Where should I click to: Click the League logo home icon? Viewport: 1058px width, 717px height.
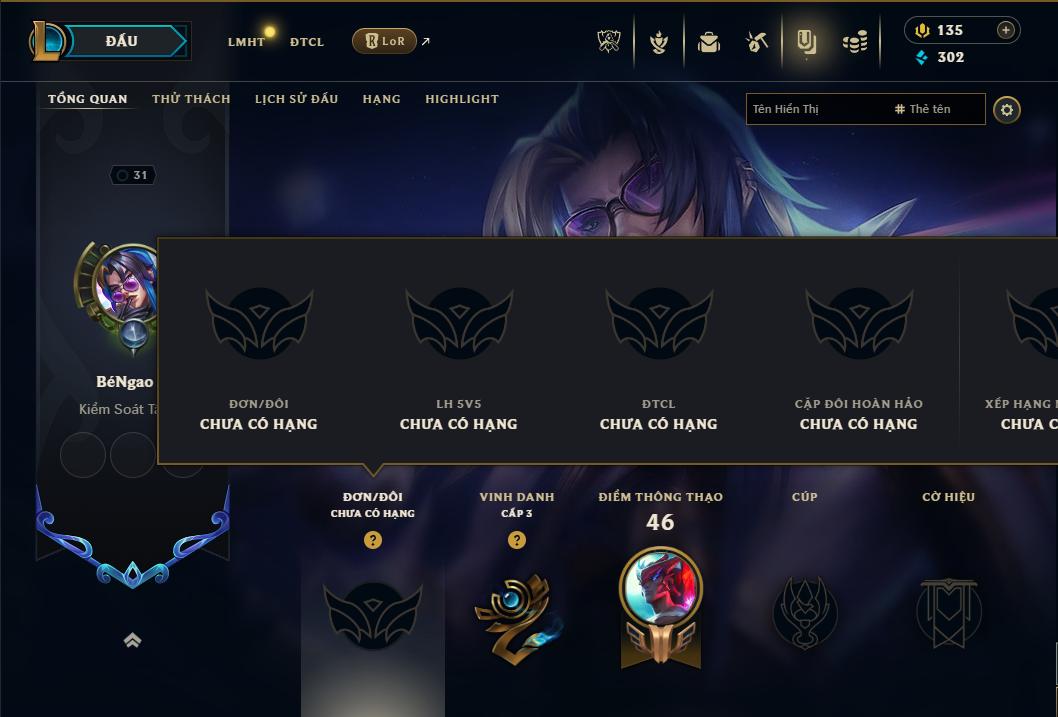pos(46,41)
